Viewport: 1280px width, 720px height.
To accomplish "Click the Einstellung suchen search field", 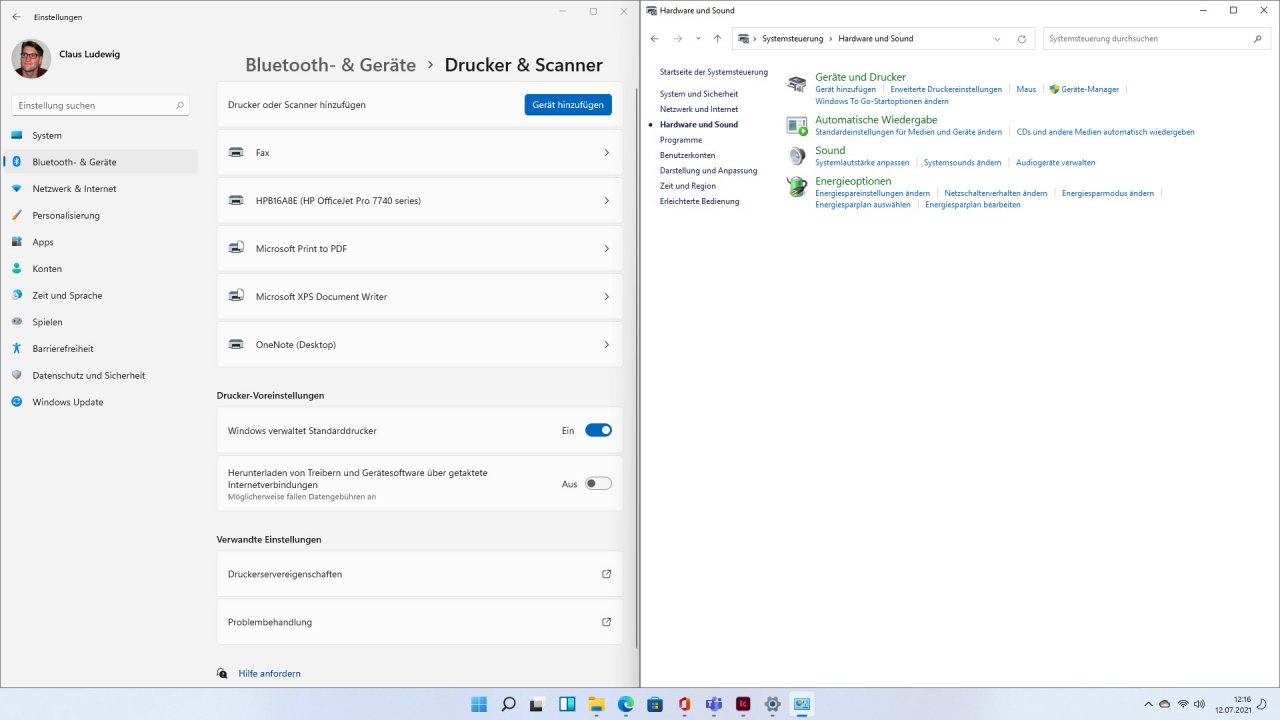I will 100,105.
